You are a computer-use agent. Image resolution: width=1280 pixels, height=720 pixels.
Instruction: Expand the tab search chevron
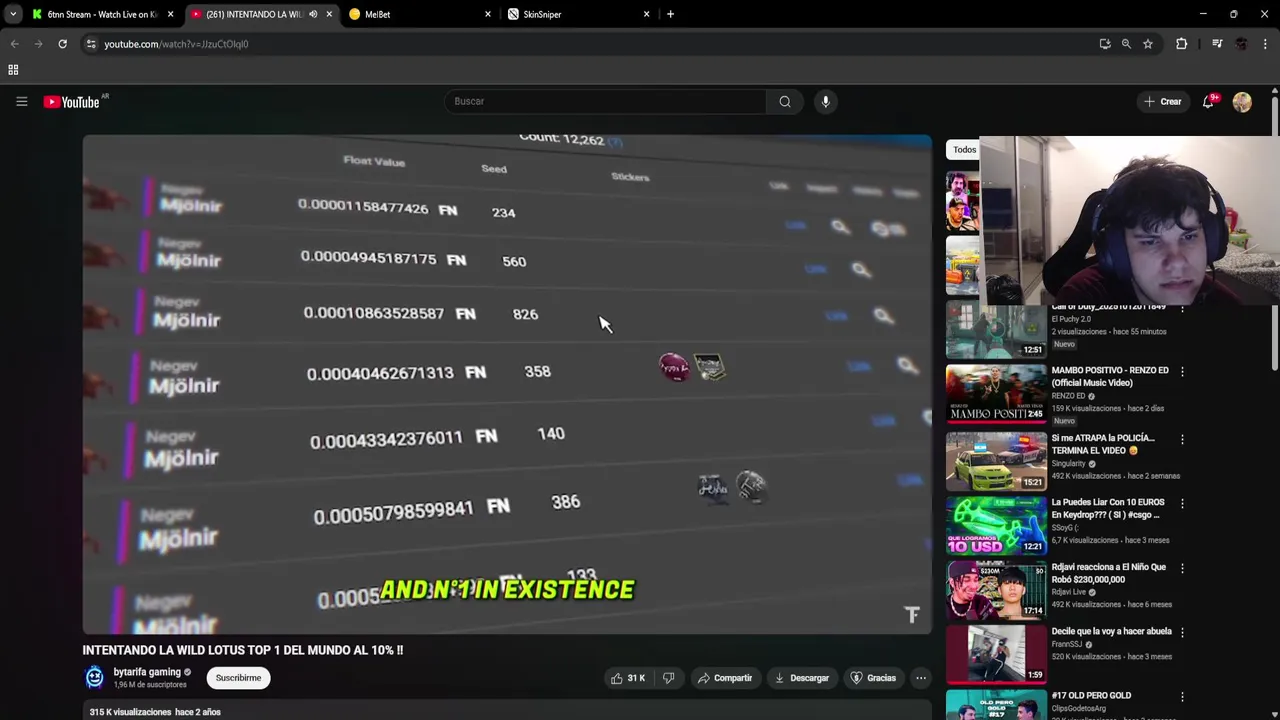[12, 14]
